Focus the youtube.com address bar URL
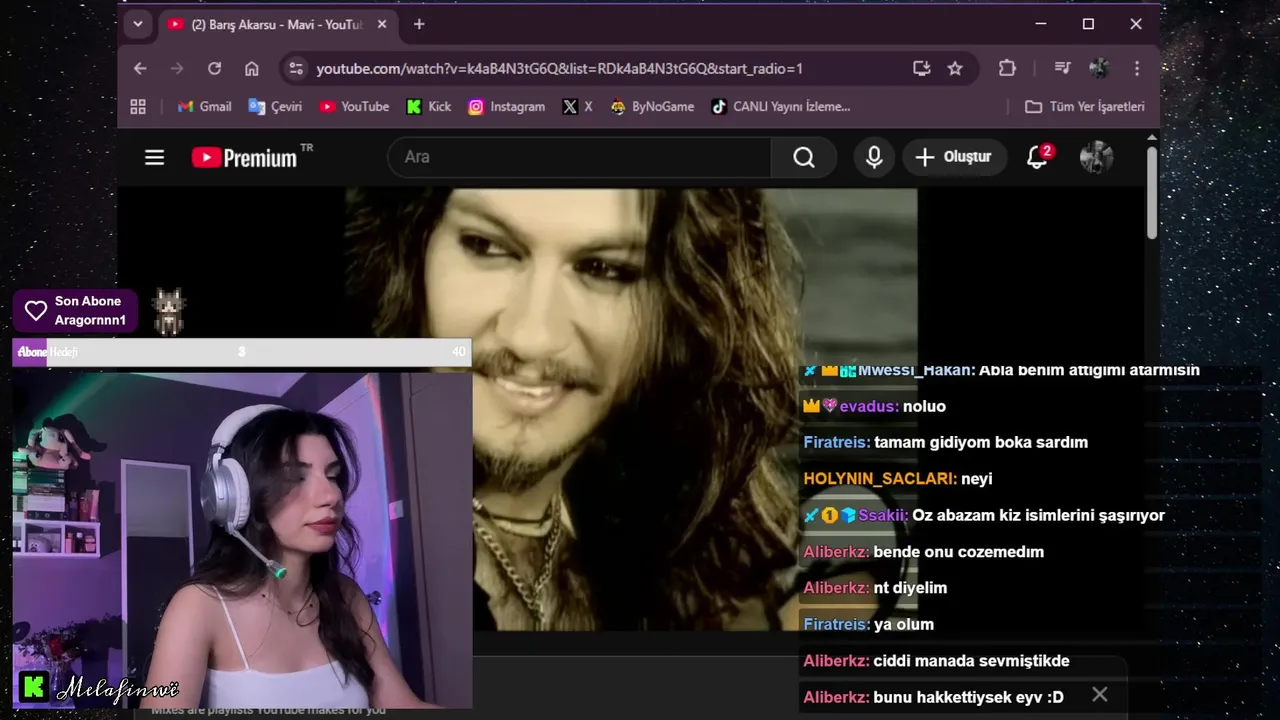 (x=559, y=68)
